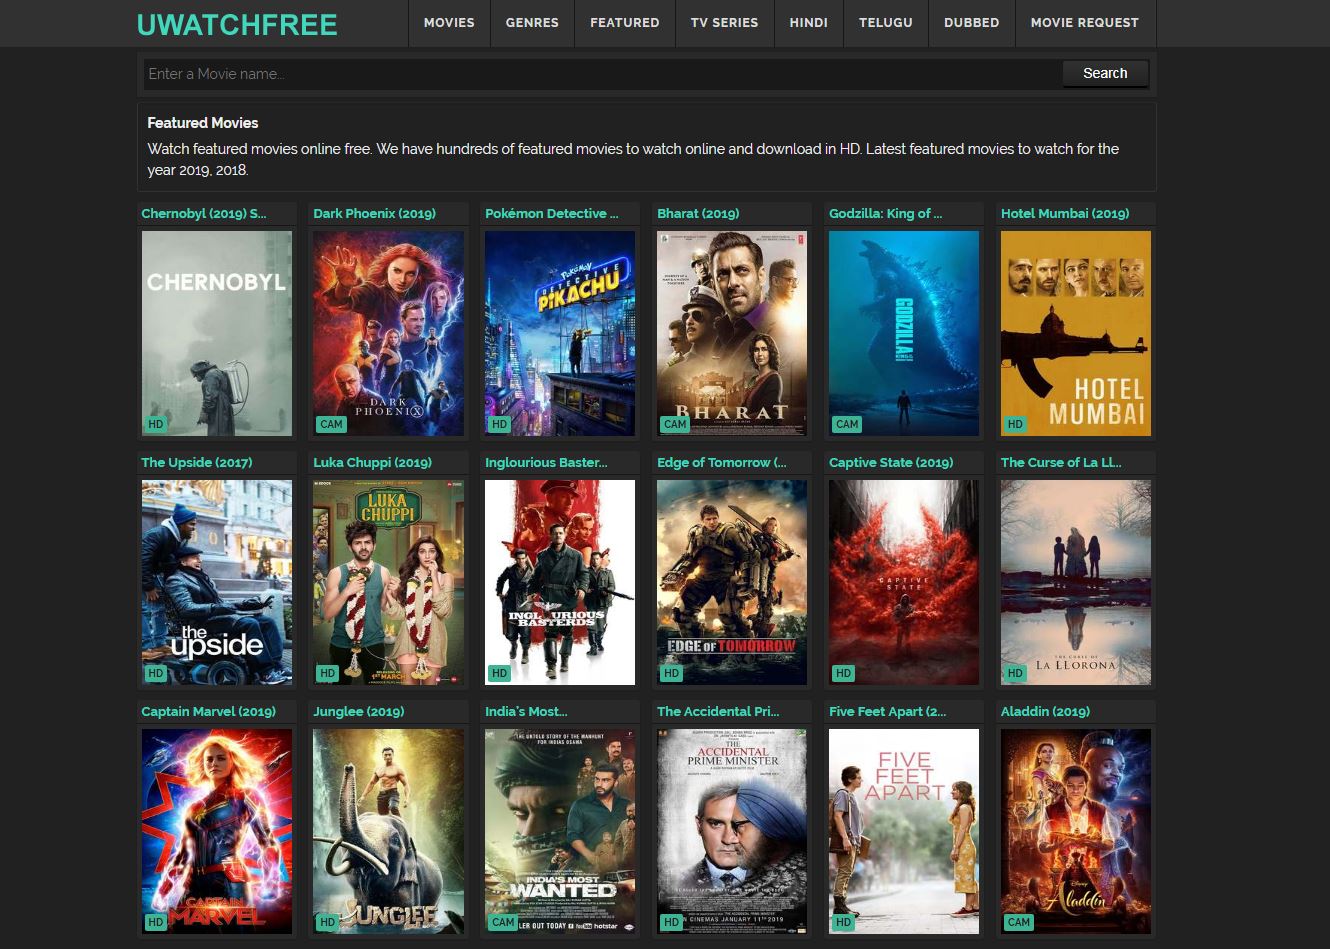The height and width of the screenshot is (949, 1330).
Task: Click the HD badge on The Upside
Action: pyautogui.click(x=156, y=673)
